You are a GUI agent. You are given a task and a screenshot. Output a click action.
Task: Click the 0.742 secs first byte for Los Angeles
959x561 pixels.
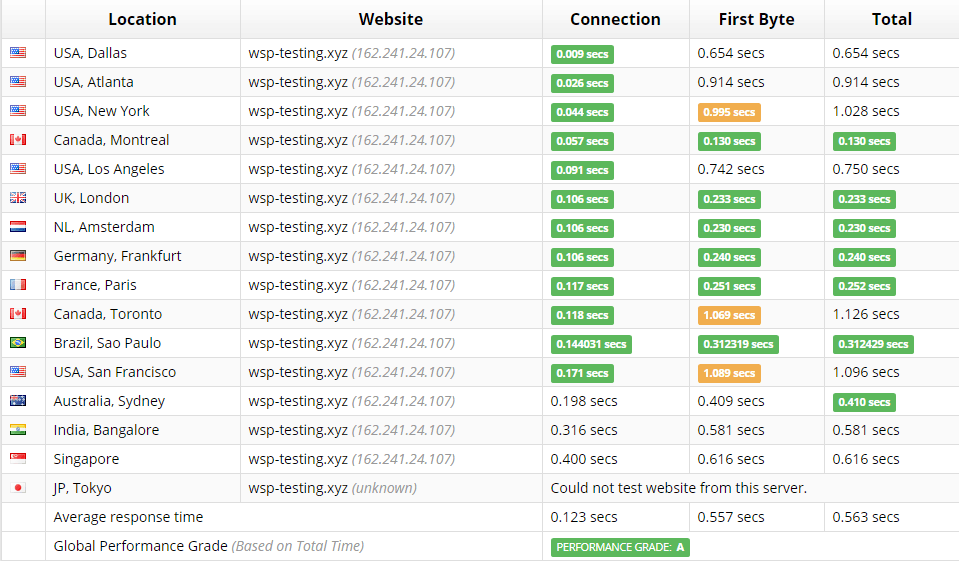pos(731,169)
